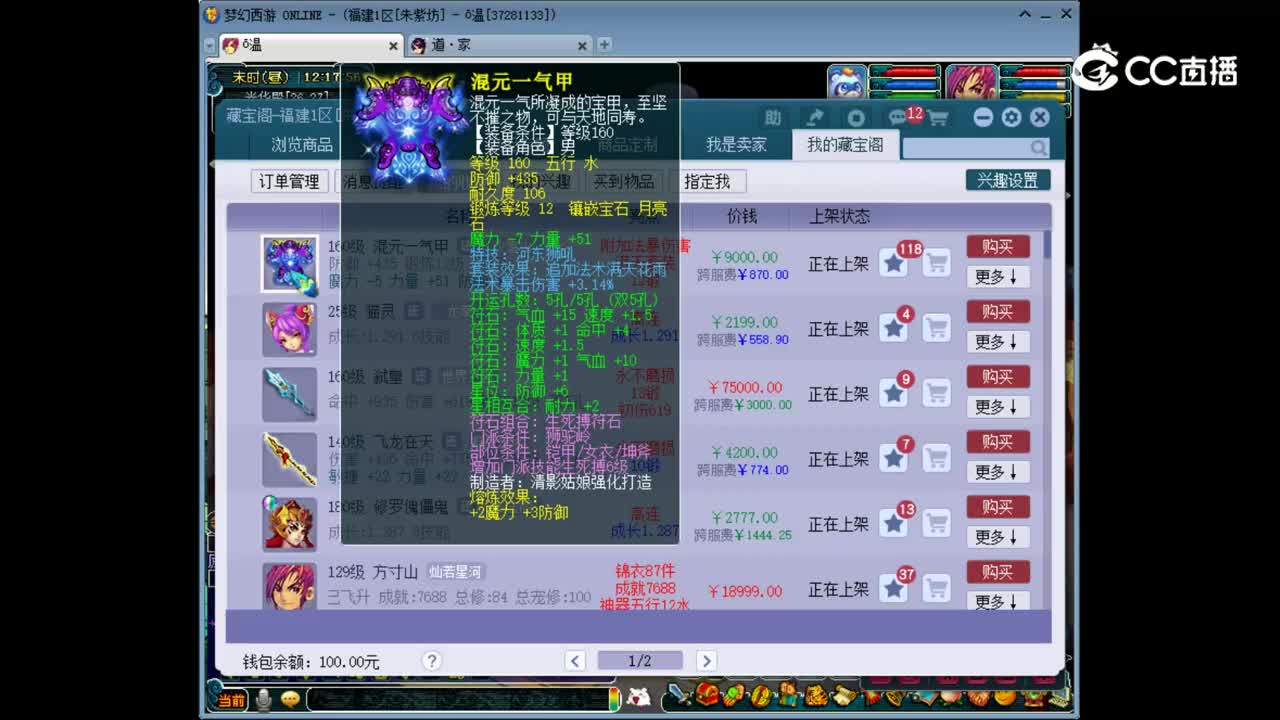Add a new tab with plus
This screenshot has width=1280, height=720.
click(604, 44)
